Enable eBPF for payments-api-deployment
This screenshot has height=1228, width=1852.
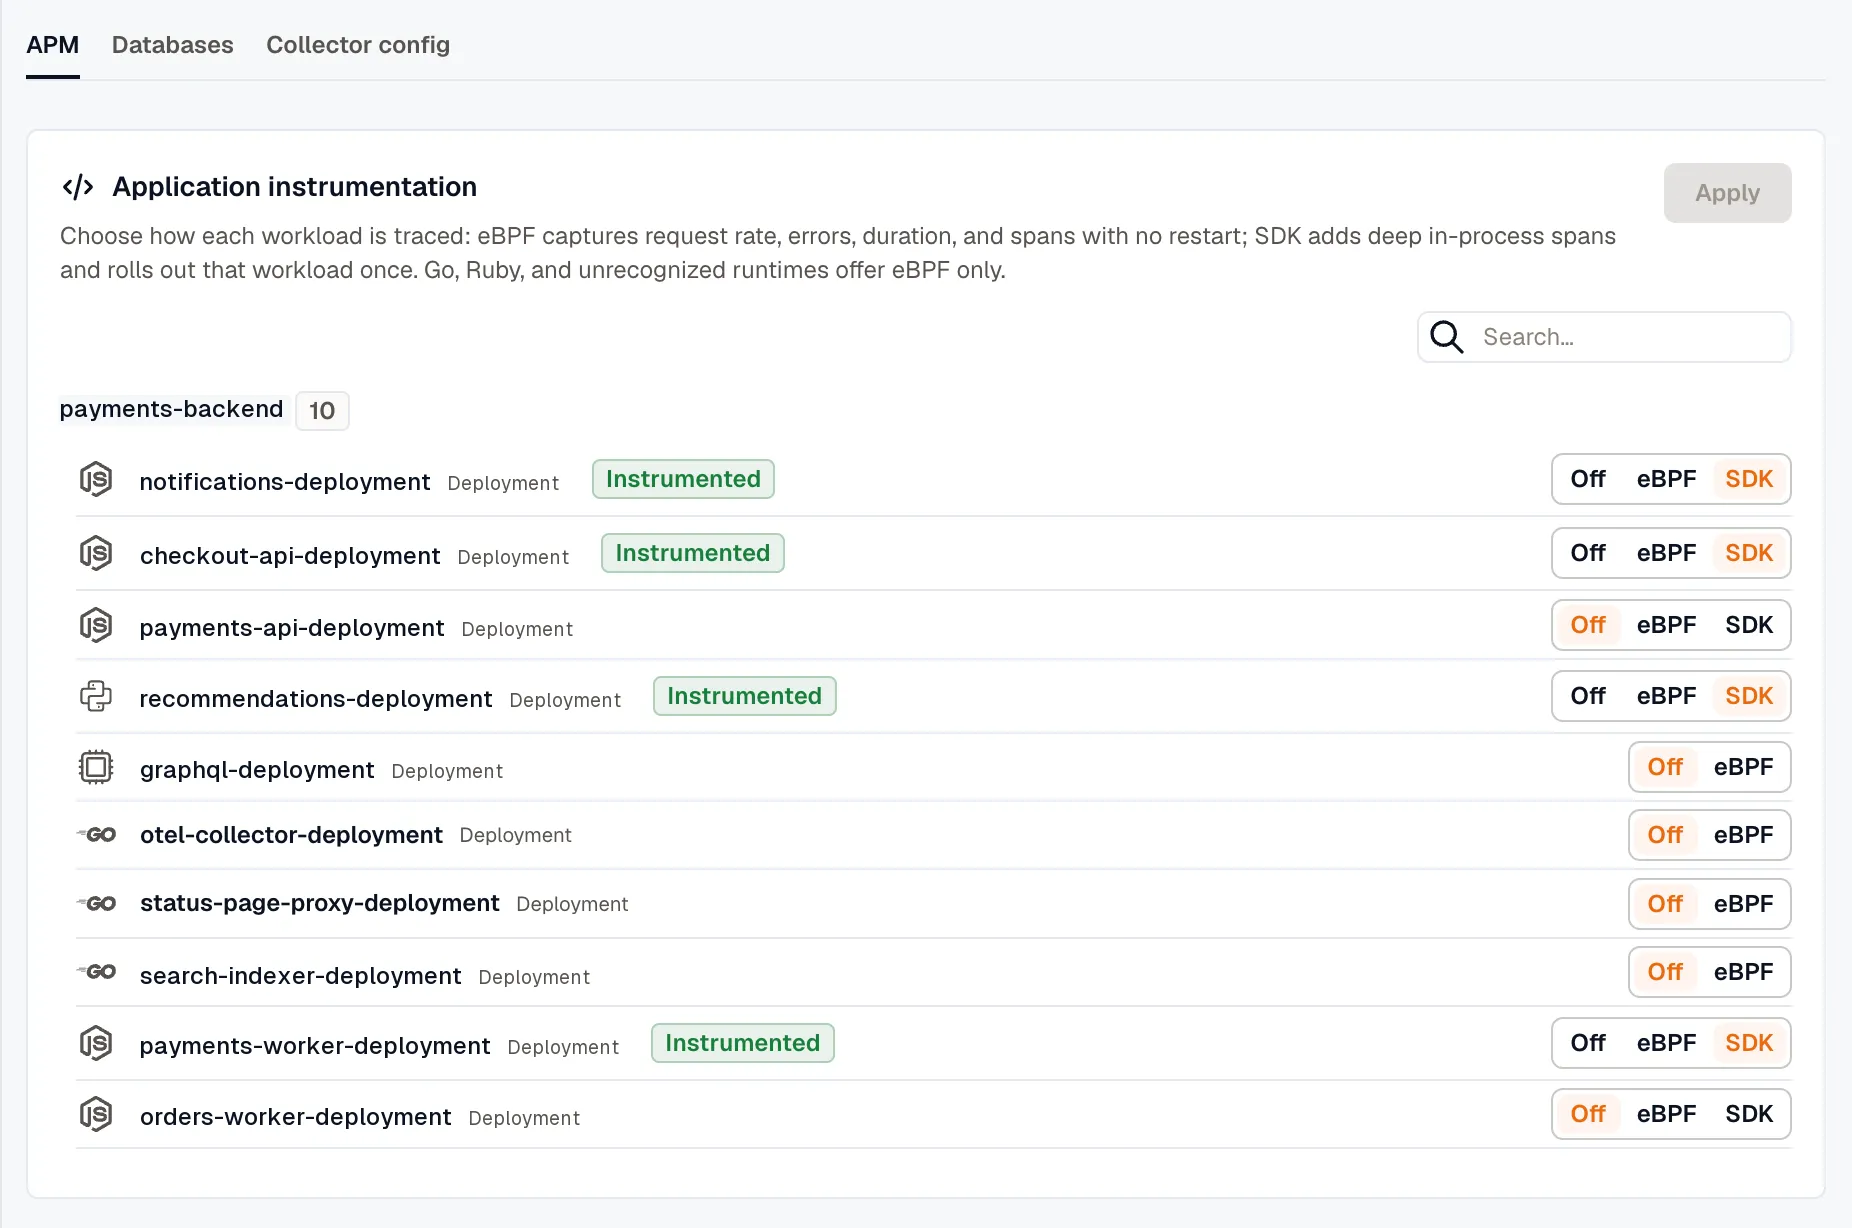point(1666,625)
